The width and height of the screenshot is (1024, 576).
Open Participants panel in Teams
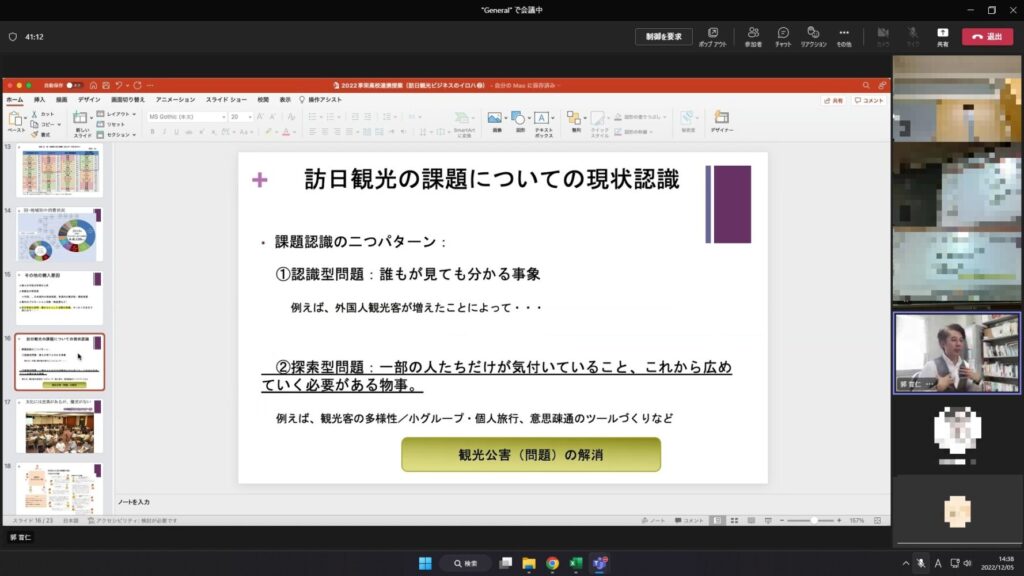(753, 37)
